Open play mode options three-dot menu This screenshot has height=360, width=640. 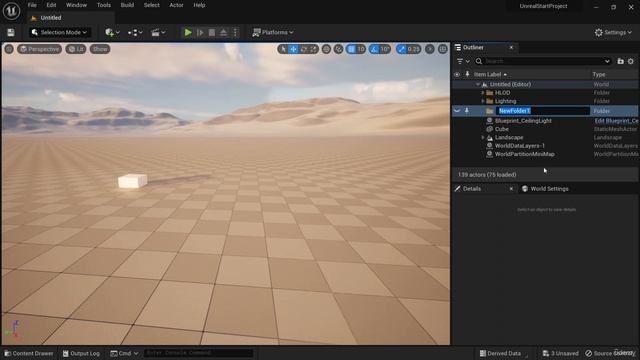click(x=235, y=32)
